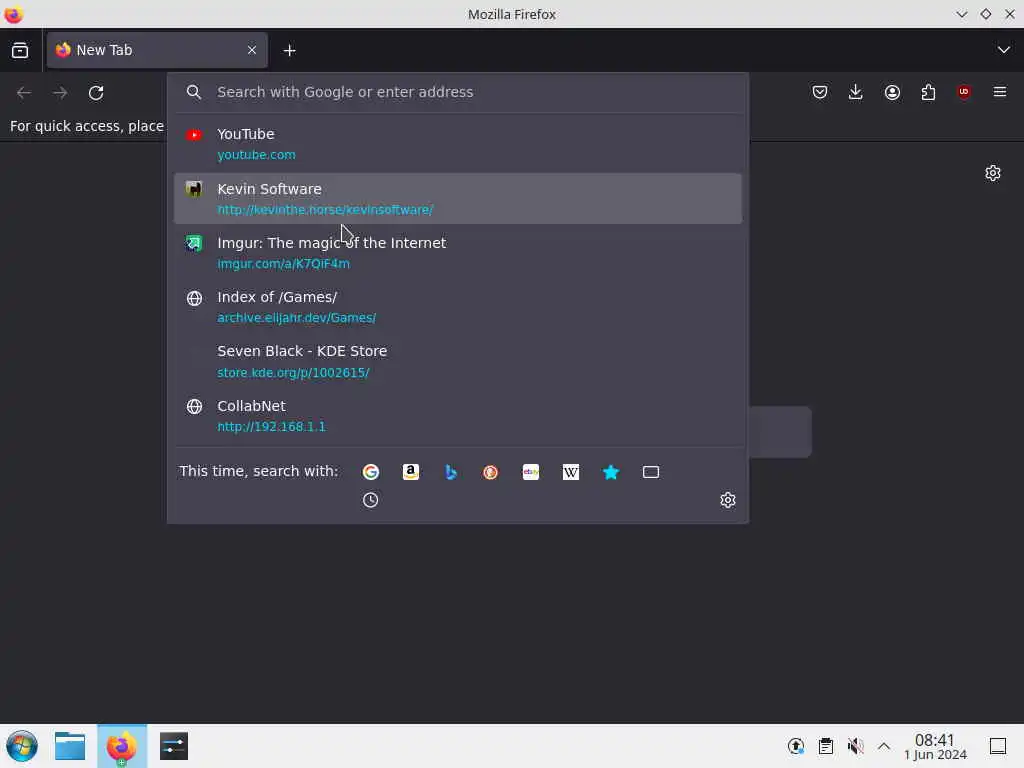Open Seven Black - KDE Store suggestion

457,361
